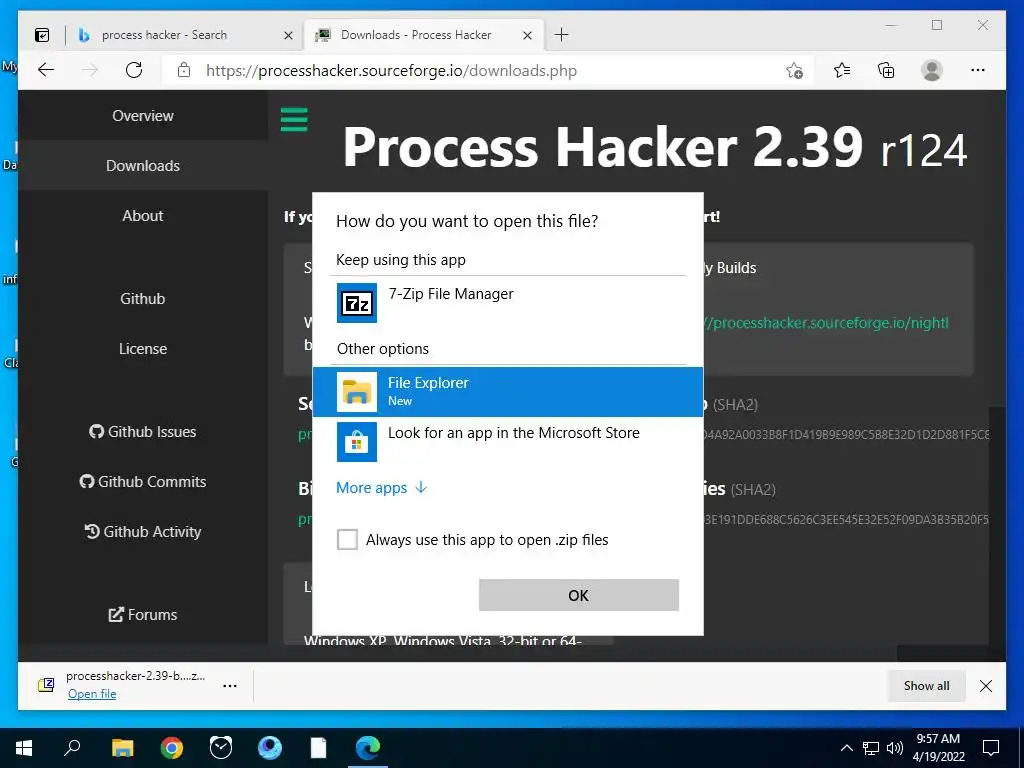Toggle the green hamburger menu icon

click(x=294, y=120)
